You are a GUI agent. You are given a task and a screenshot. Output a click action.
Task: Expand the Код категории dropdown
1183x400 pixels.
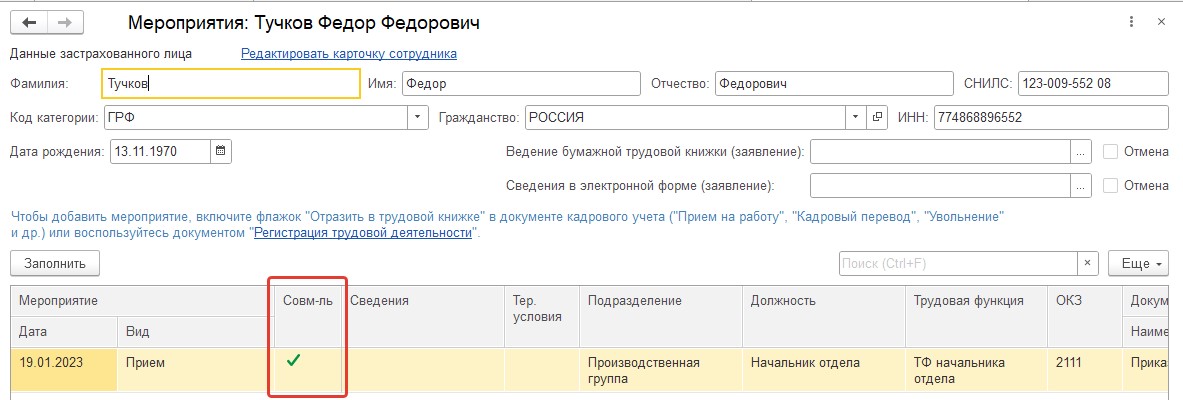pos(418,118)
